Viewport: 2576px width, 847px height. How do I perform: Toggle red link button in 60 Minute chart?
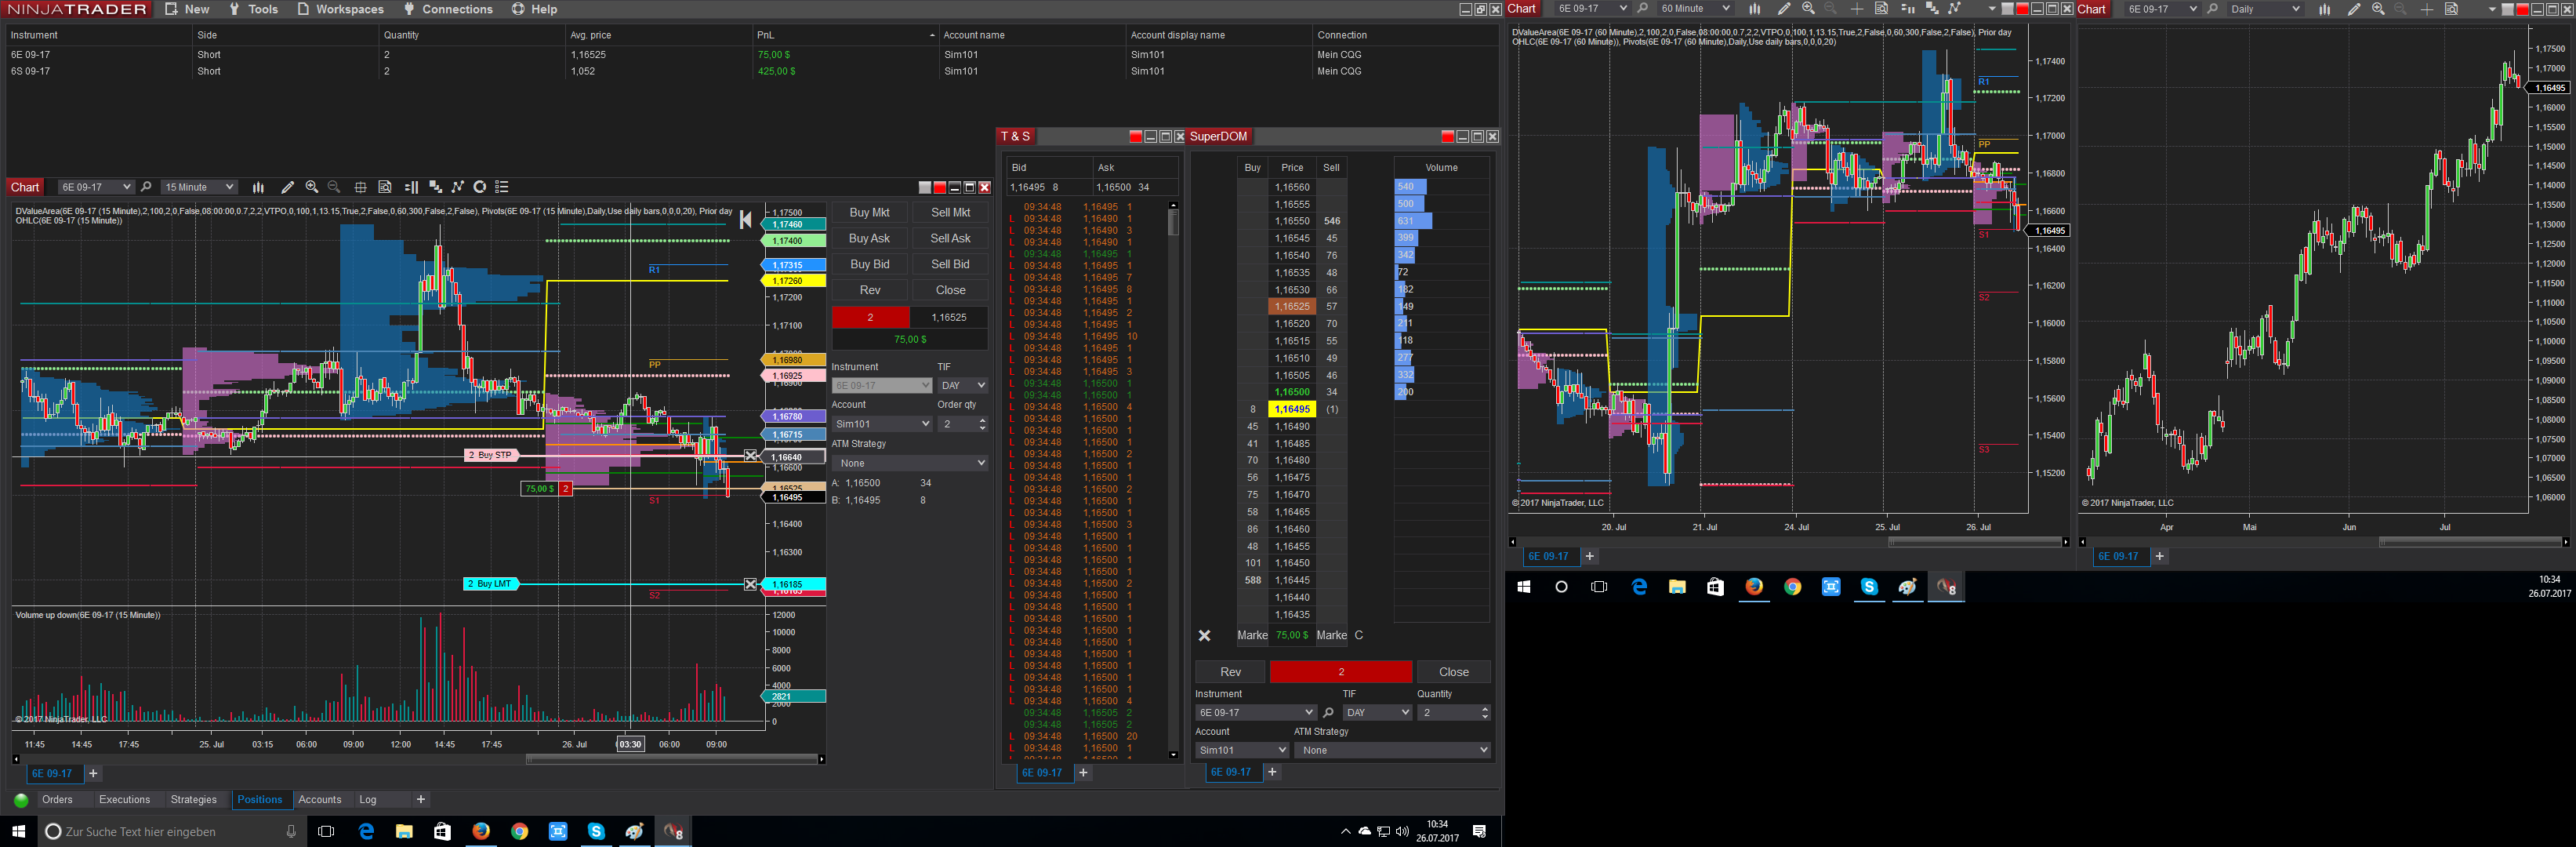click(2022, 9)
